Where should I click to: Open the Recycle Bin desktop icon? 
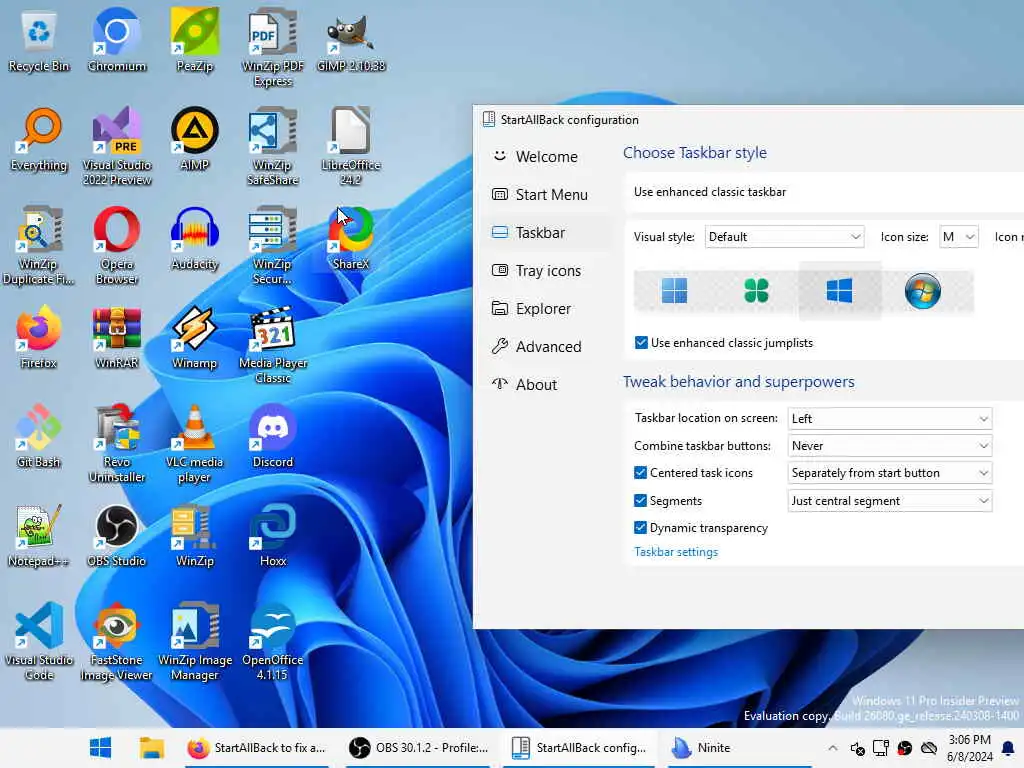39,40
